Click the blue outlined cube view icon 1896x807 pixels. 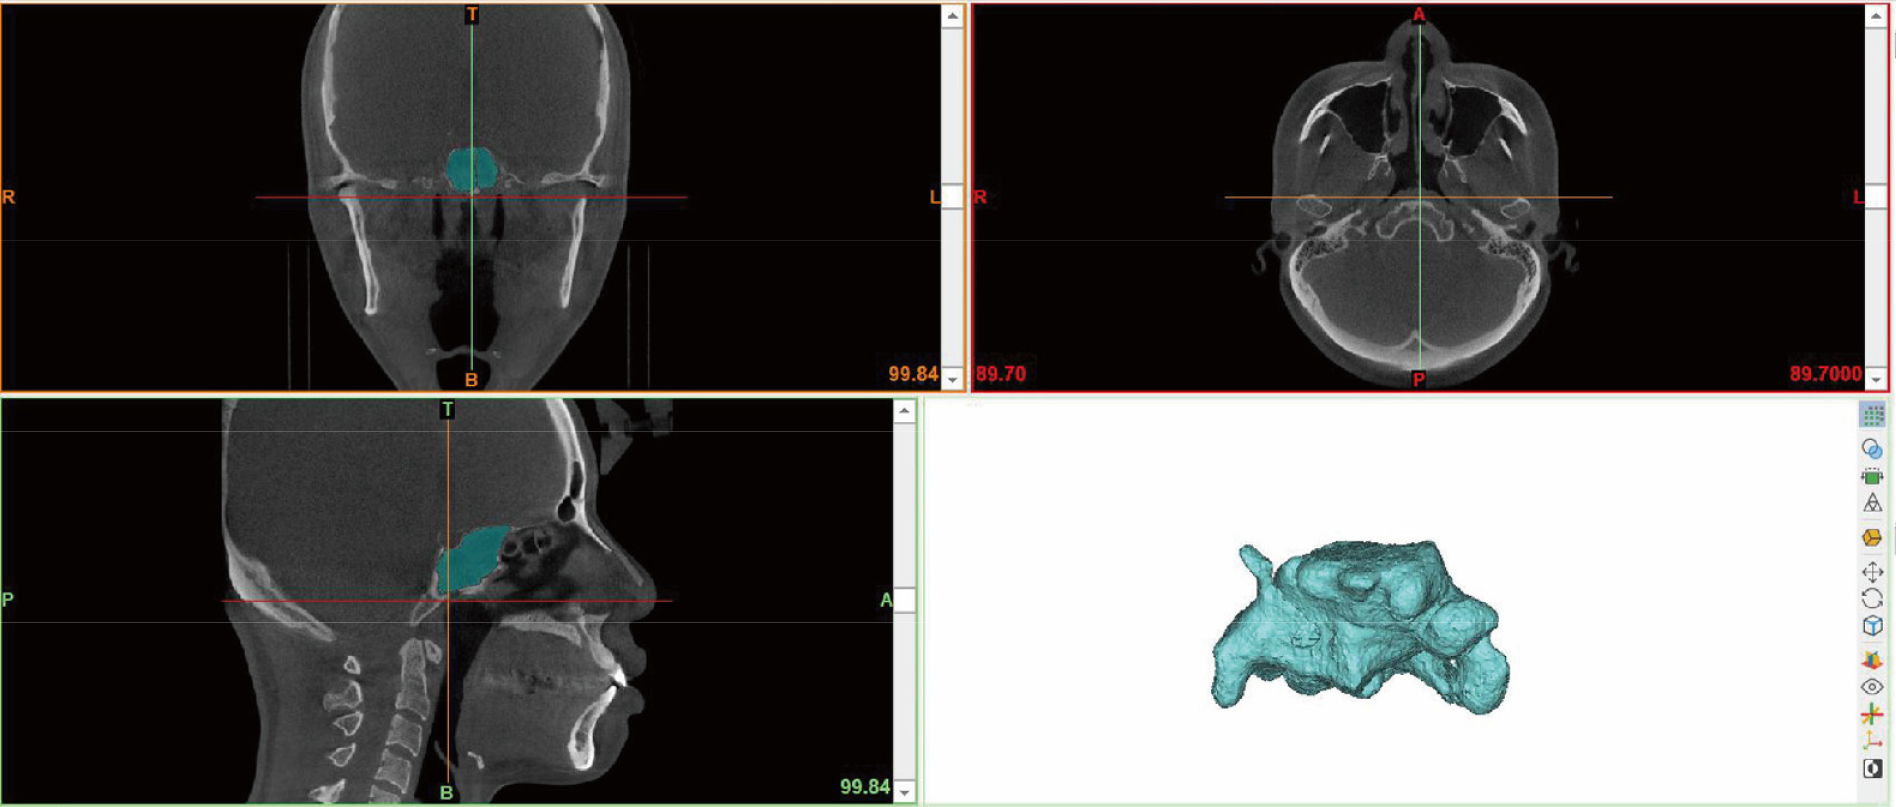(1872, 626)
